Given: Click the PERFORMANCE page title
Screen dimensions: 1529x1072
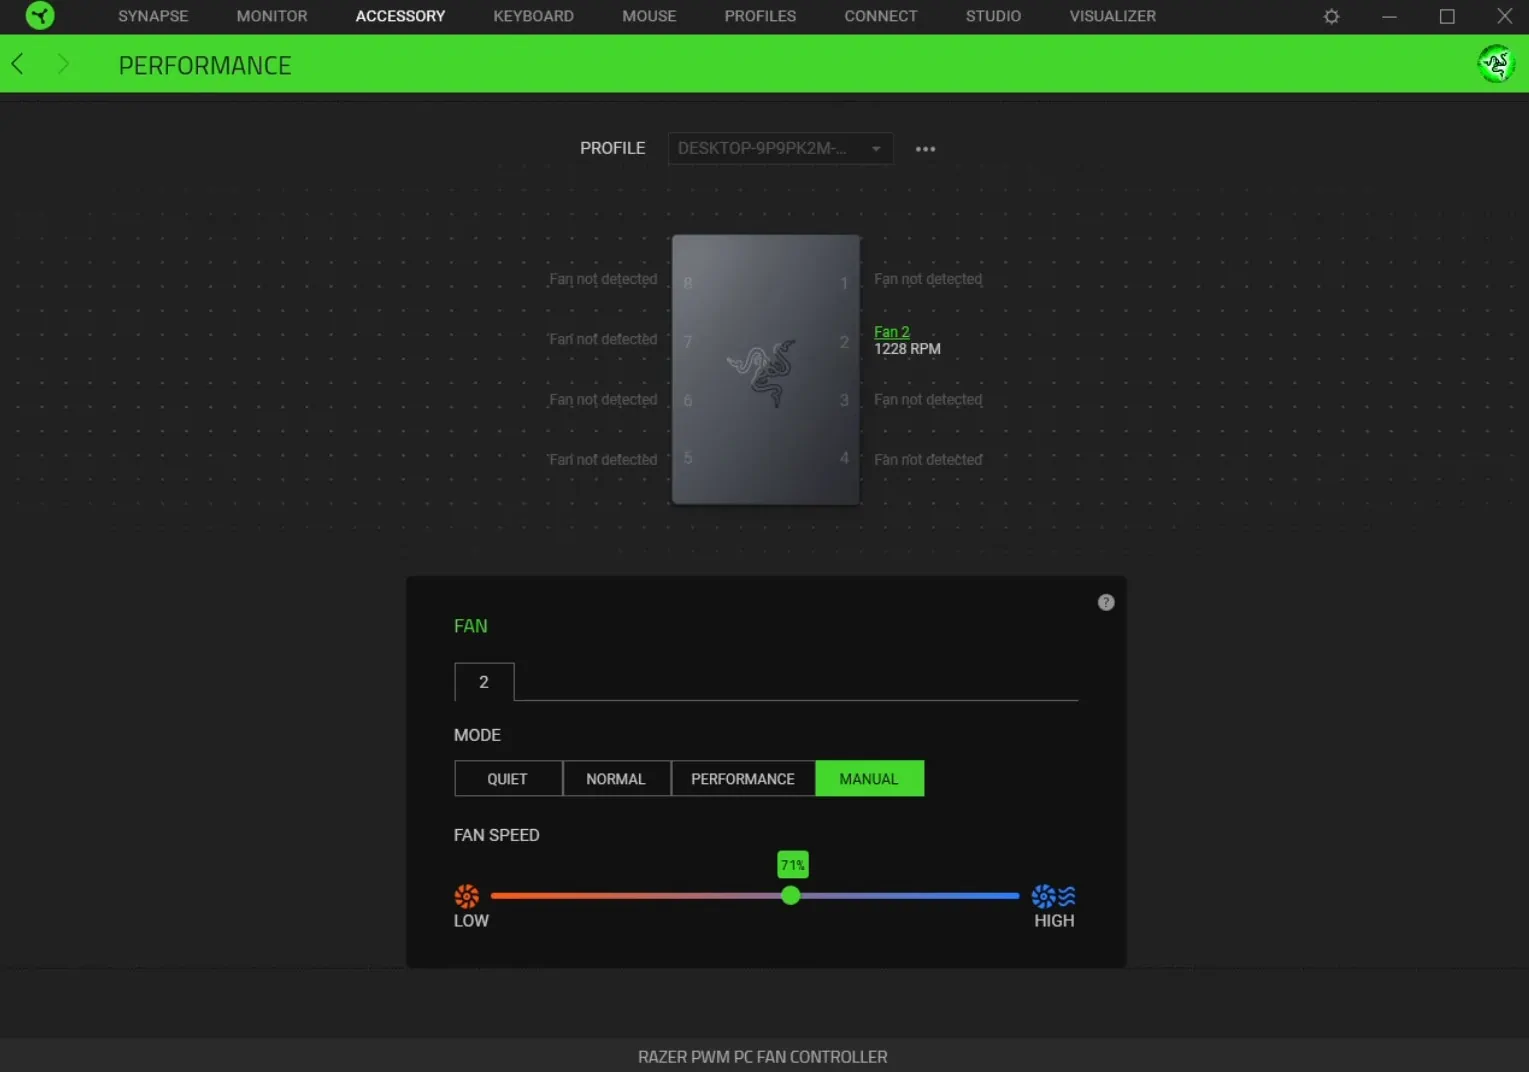Looking at the screenshot, I should click(x=205, y=65).
